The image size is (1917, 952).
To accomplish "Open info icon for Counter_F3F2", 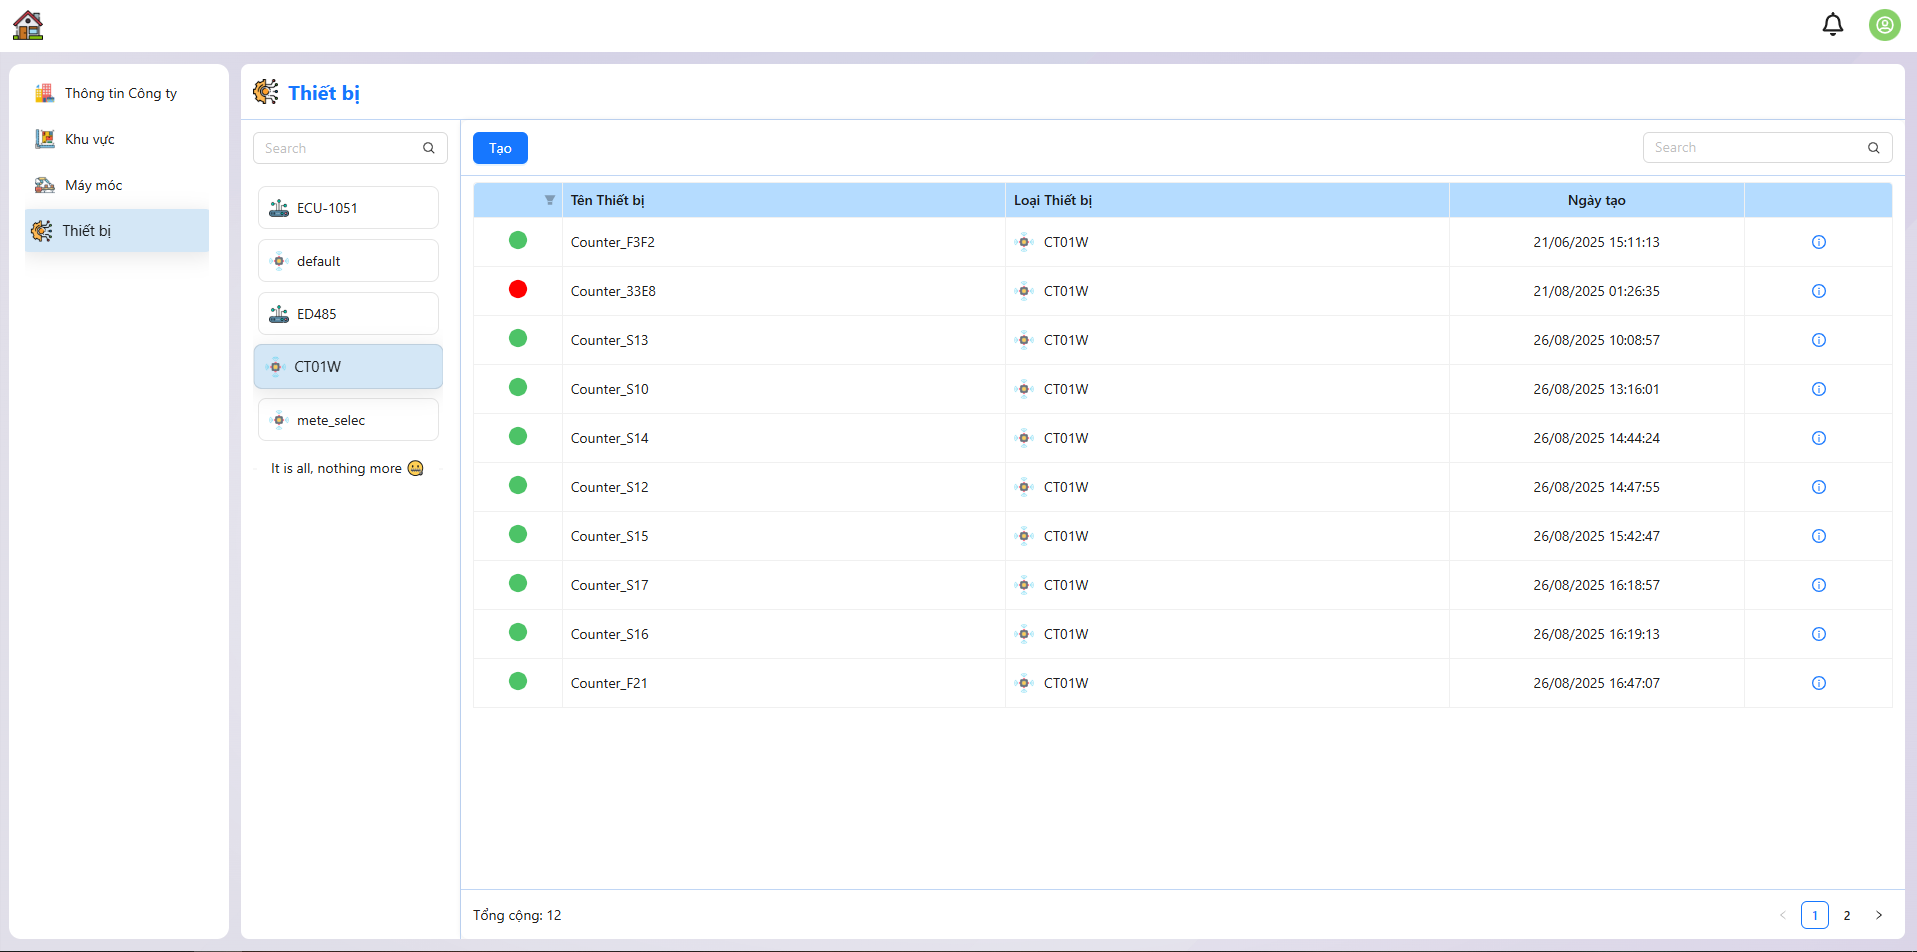I will [1818, 242].
